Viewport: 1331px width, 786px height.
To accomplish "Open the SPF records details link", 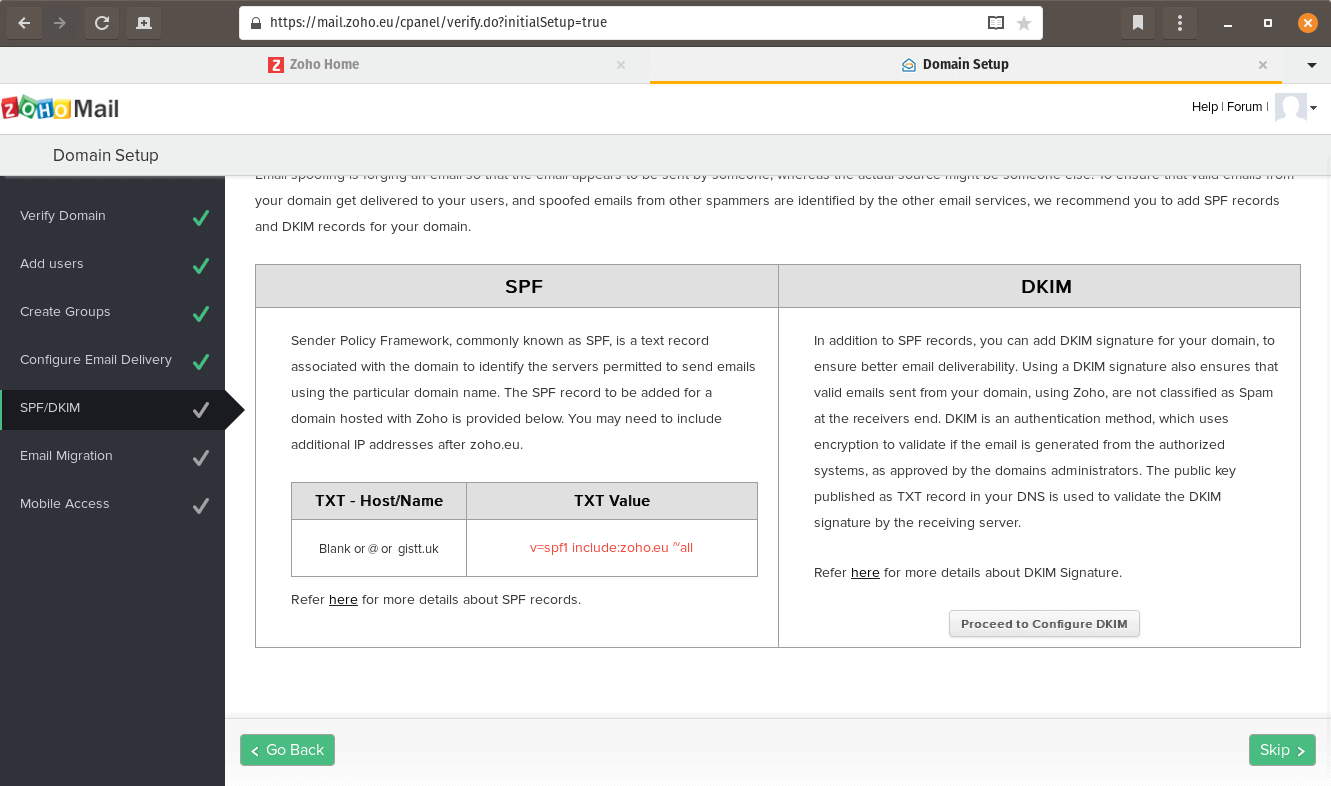I will (343, 599).
